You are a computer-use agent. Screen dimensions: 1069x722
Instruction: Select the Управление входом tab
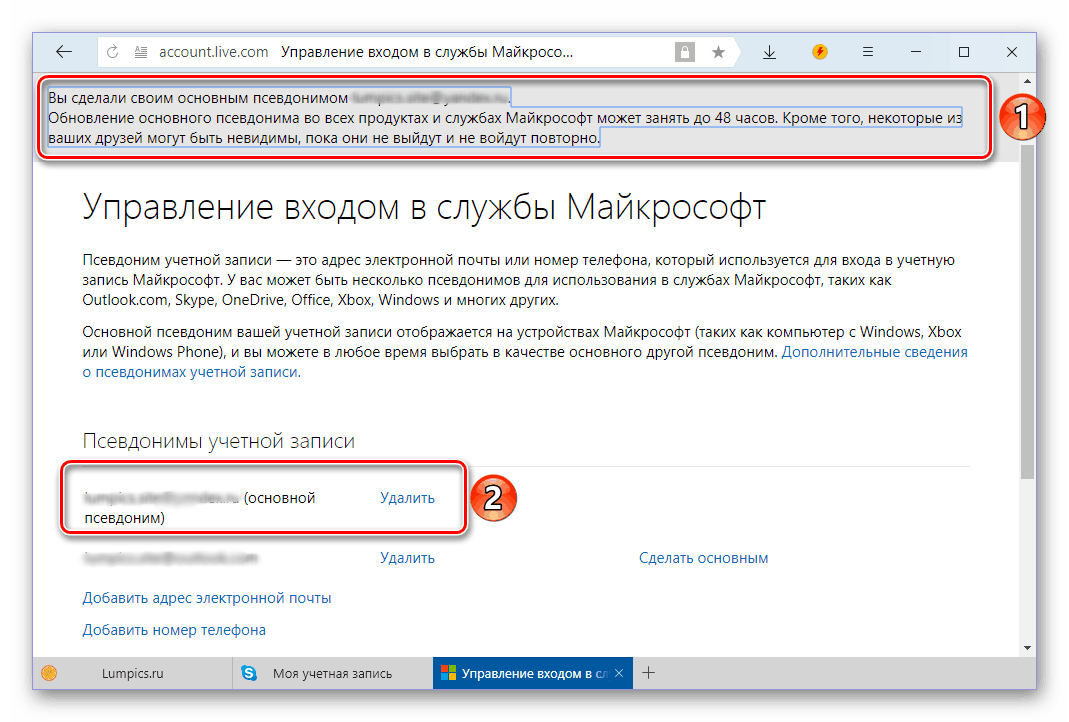click(520, 673)
